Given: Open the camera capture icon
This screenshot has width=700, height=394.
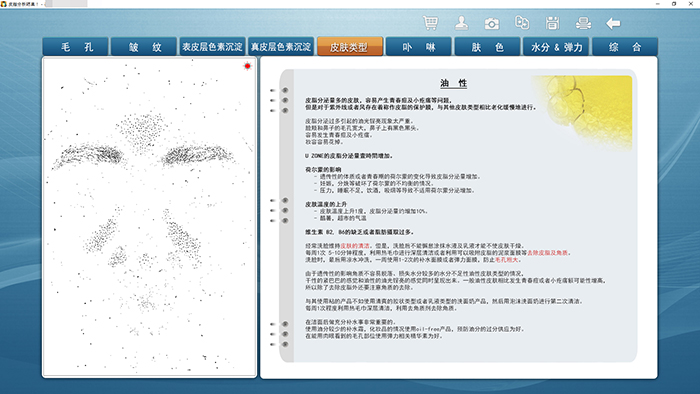Looking at the screenshot, I should (492, 23).
